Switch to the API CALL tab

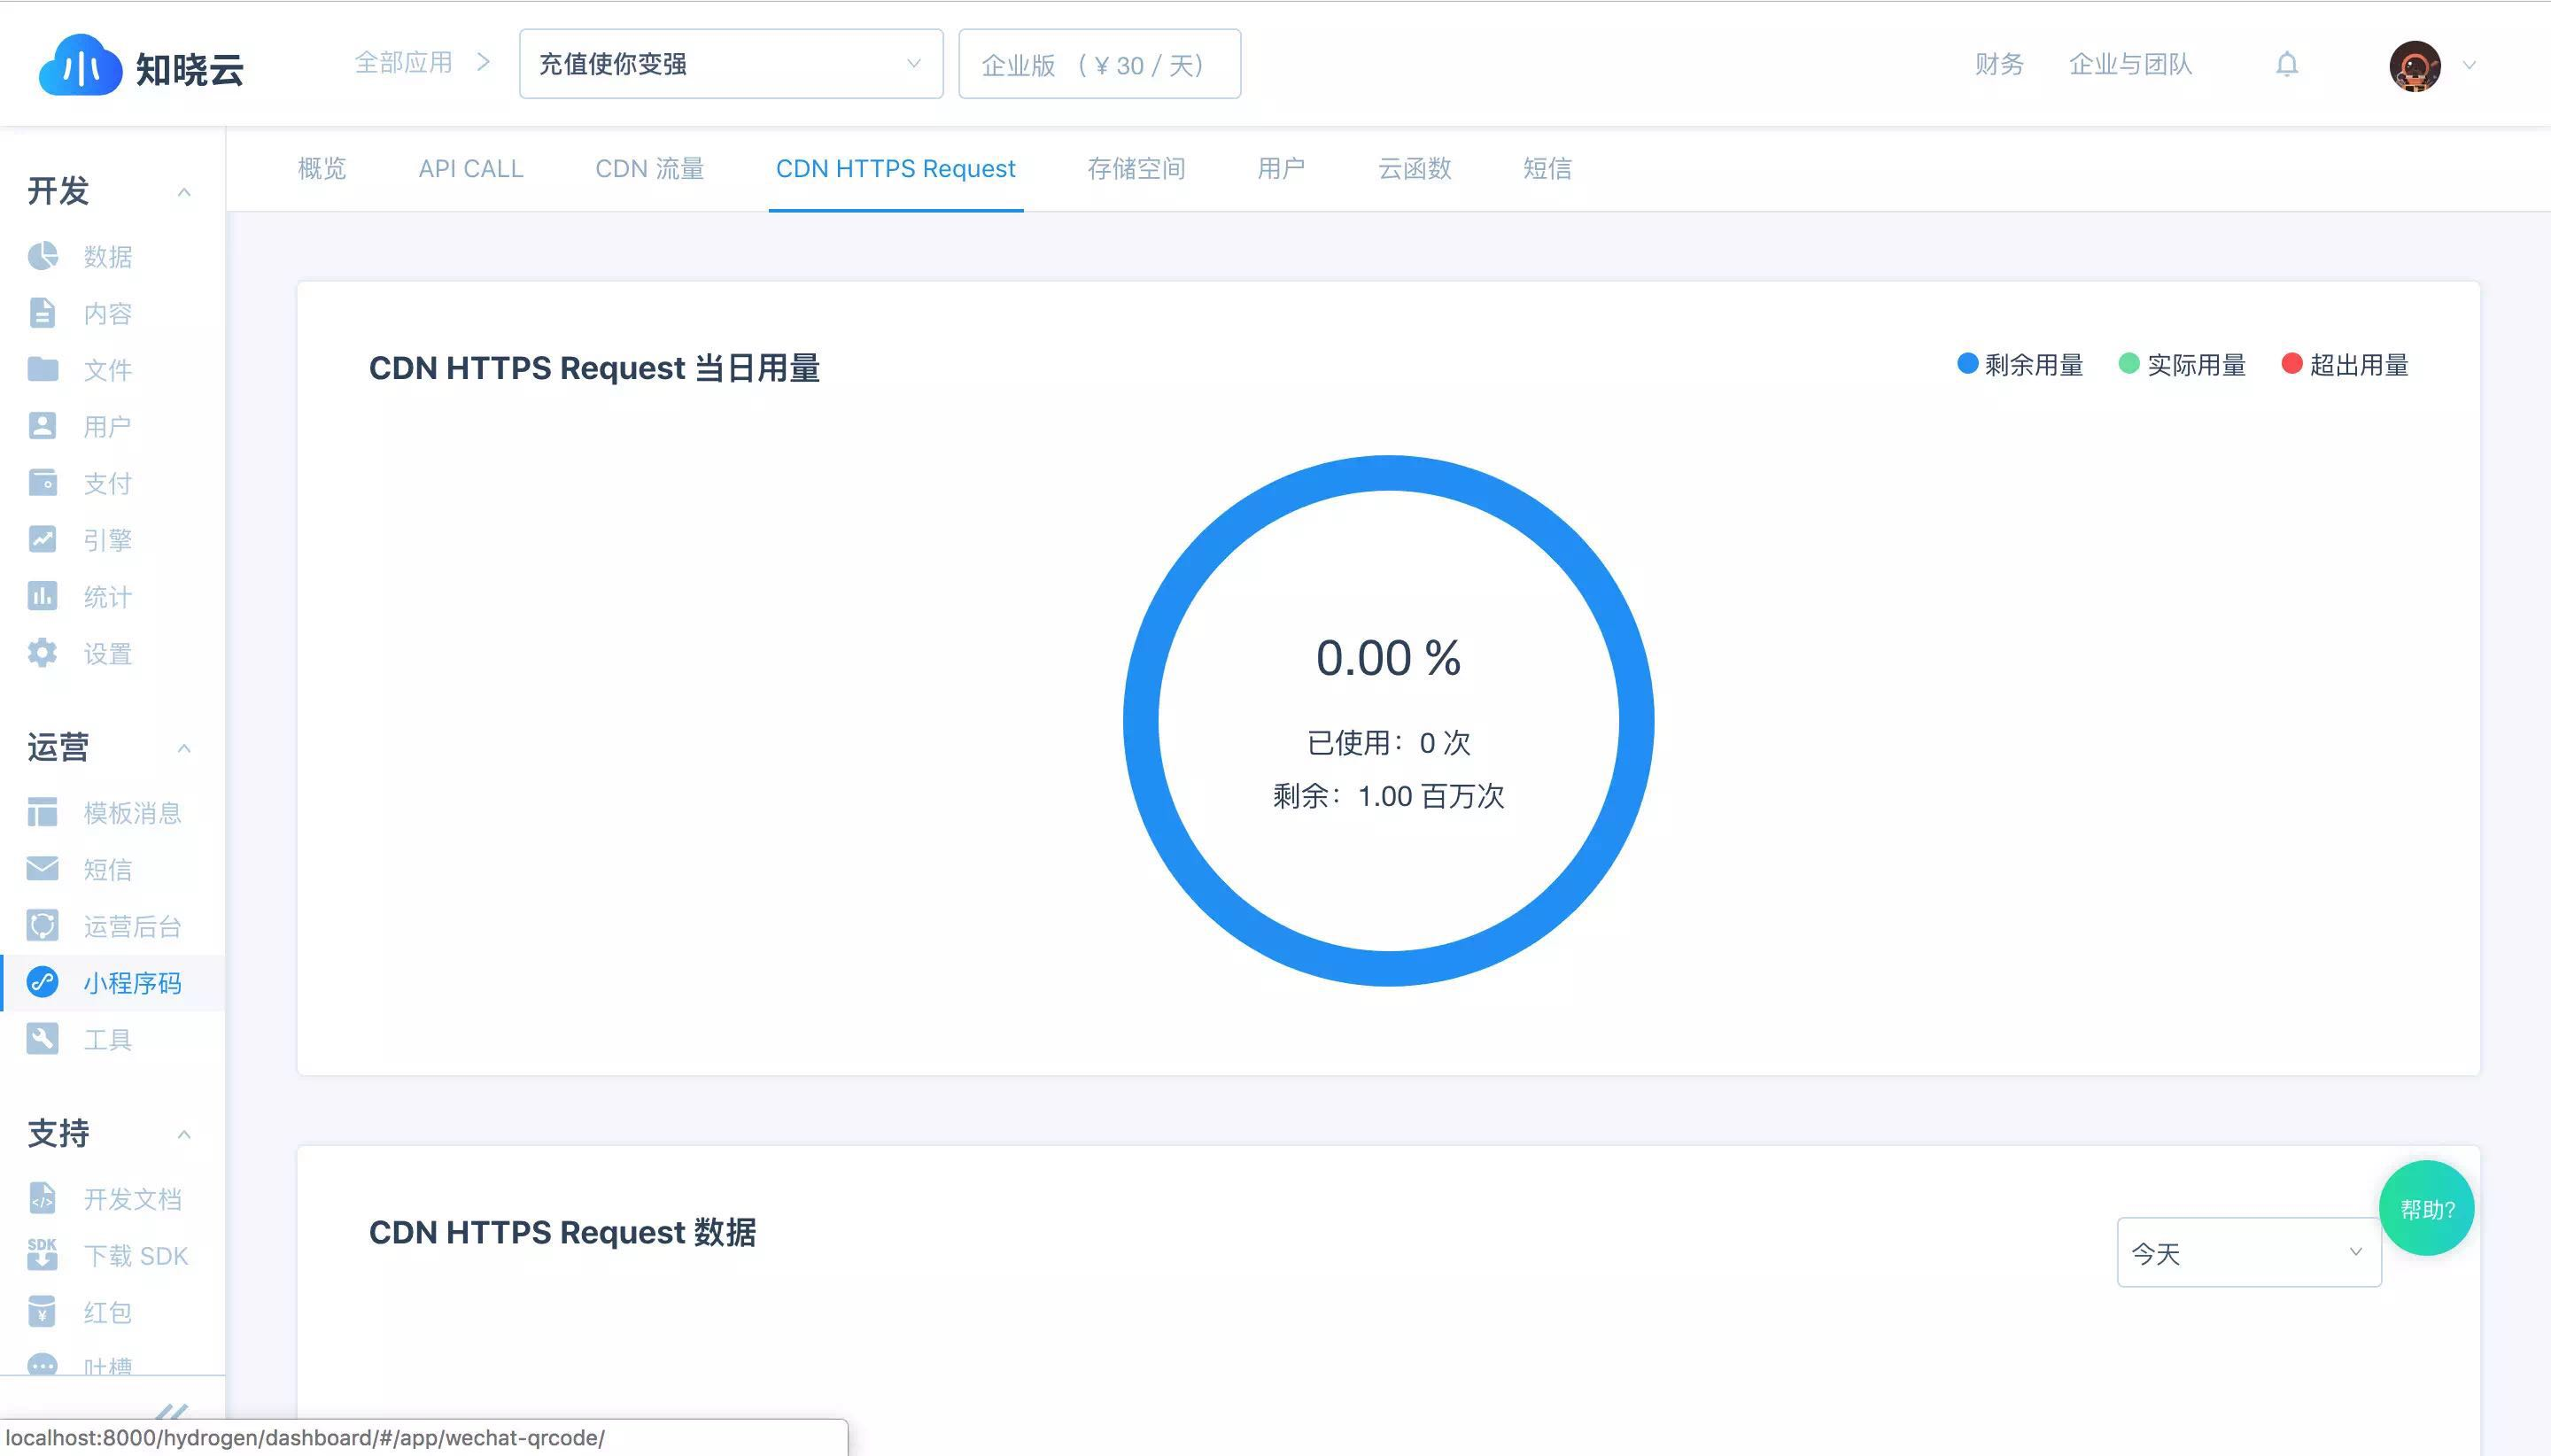pos(470,169)
